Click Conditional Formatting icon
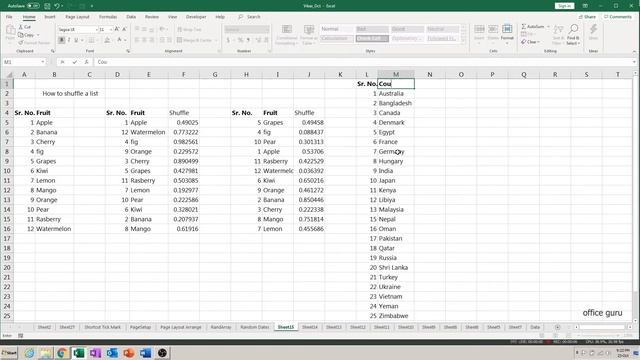This screenshot has height=360, width=640. click(x=287, y=29)
